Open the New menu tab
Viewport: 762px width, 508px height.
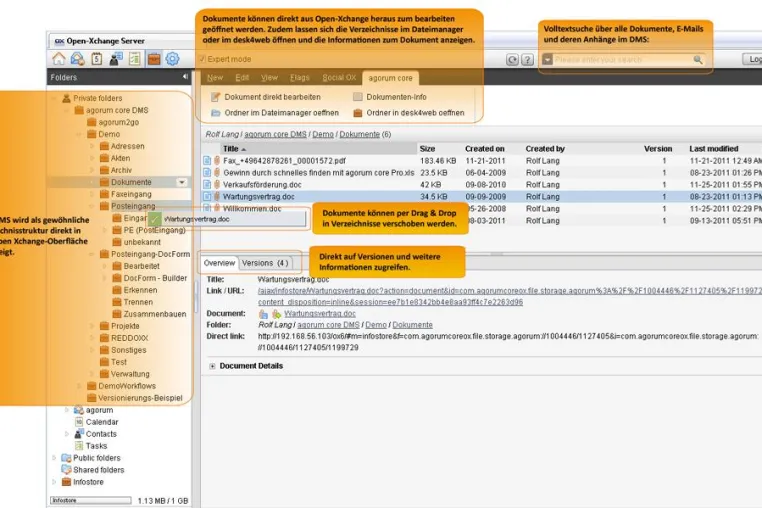click(215, 78)
